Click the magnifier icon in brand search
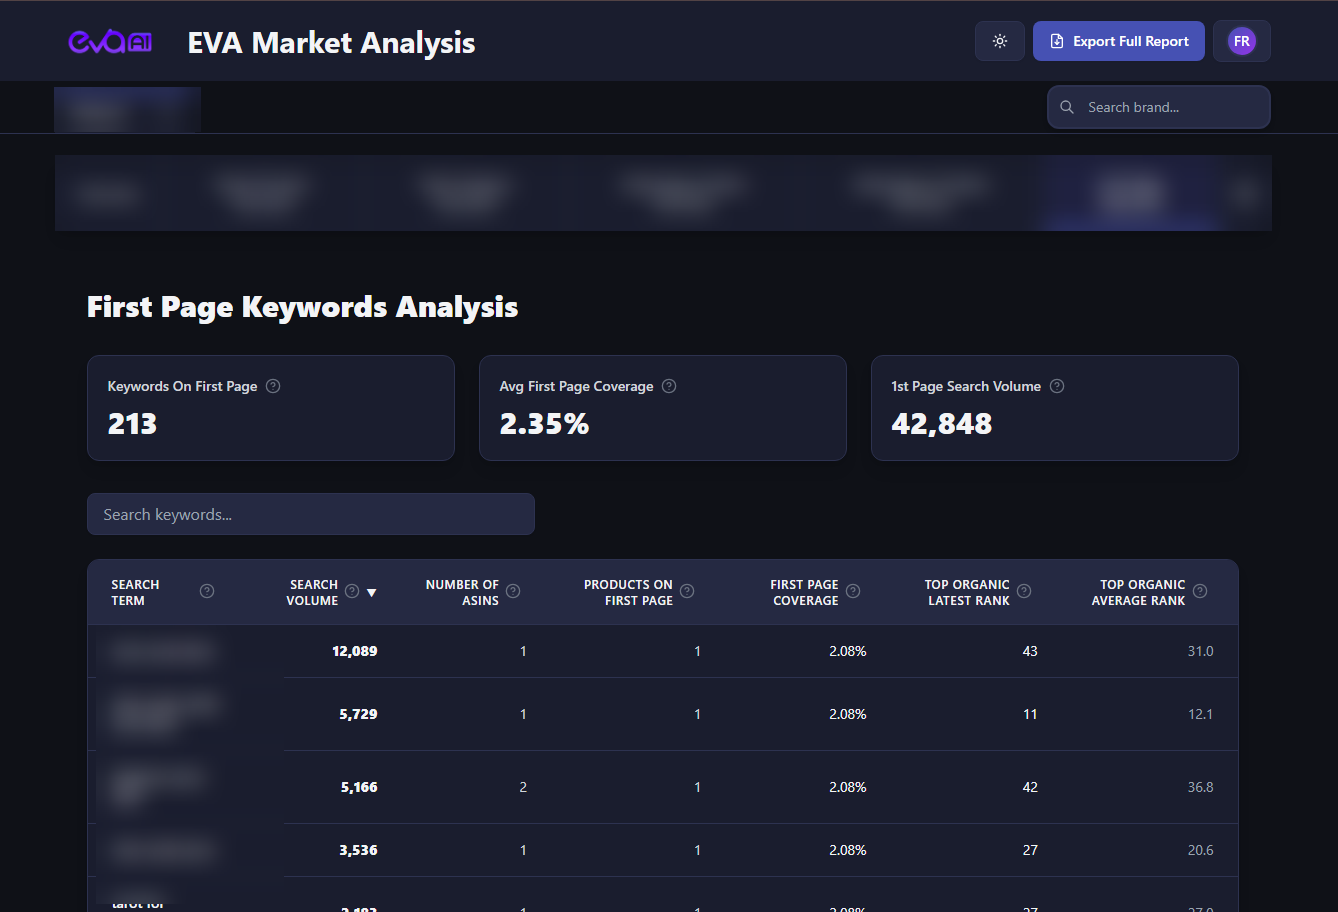 coord(1067,107)
